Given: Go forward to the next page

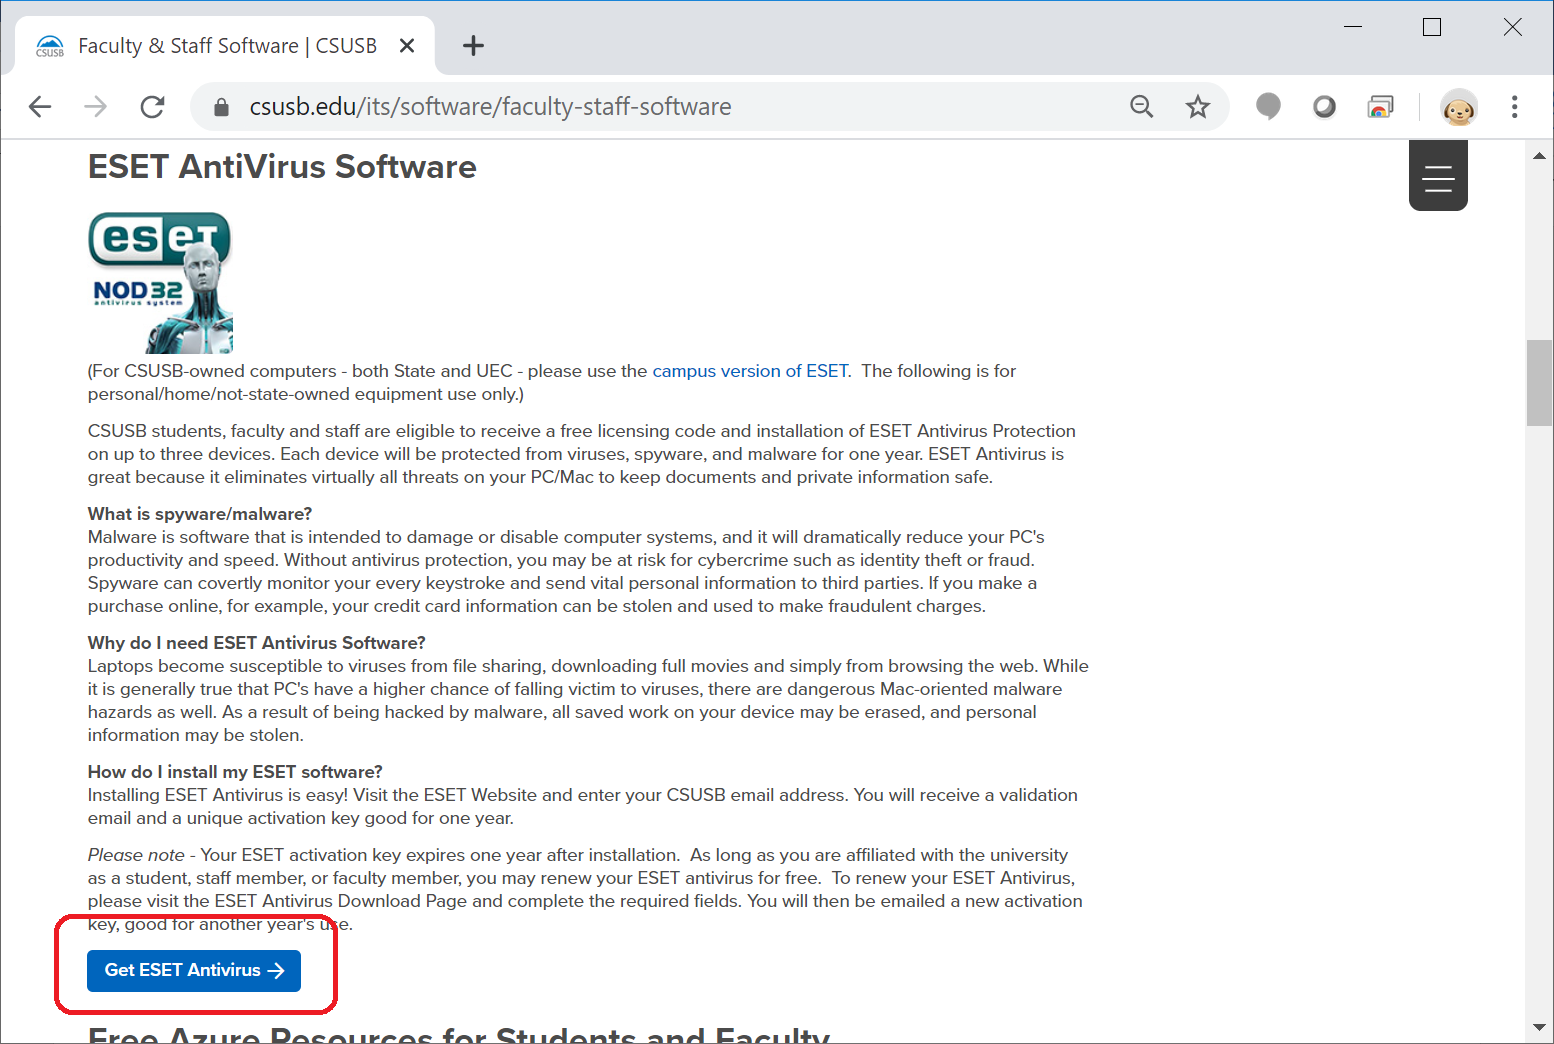Looking at the screenshot, I should (x=96, y=107).
